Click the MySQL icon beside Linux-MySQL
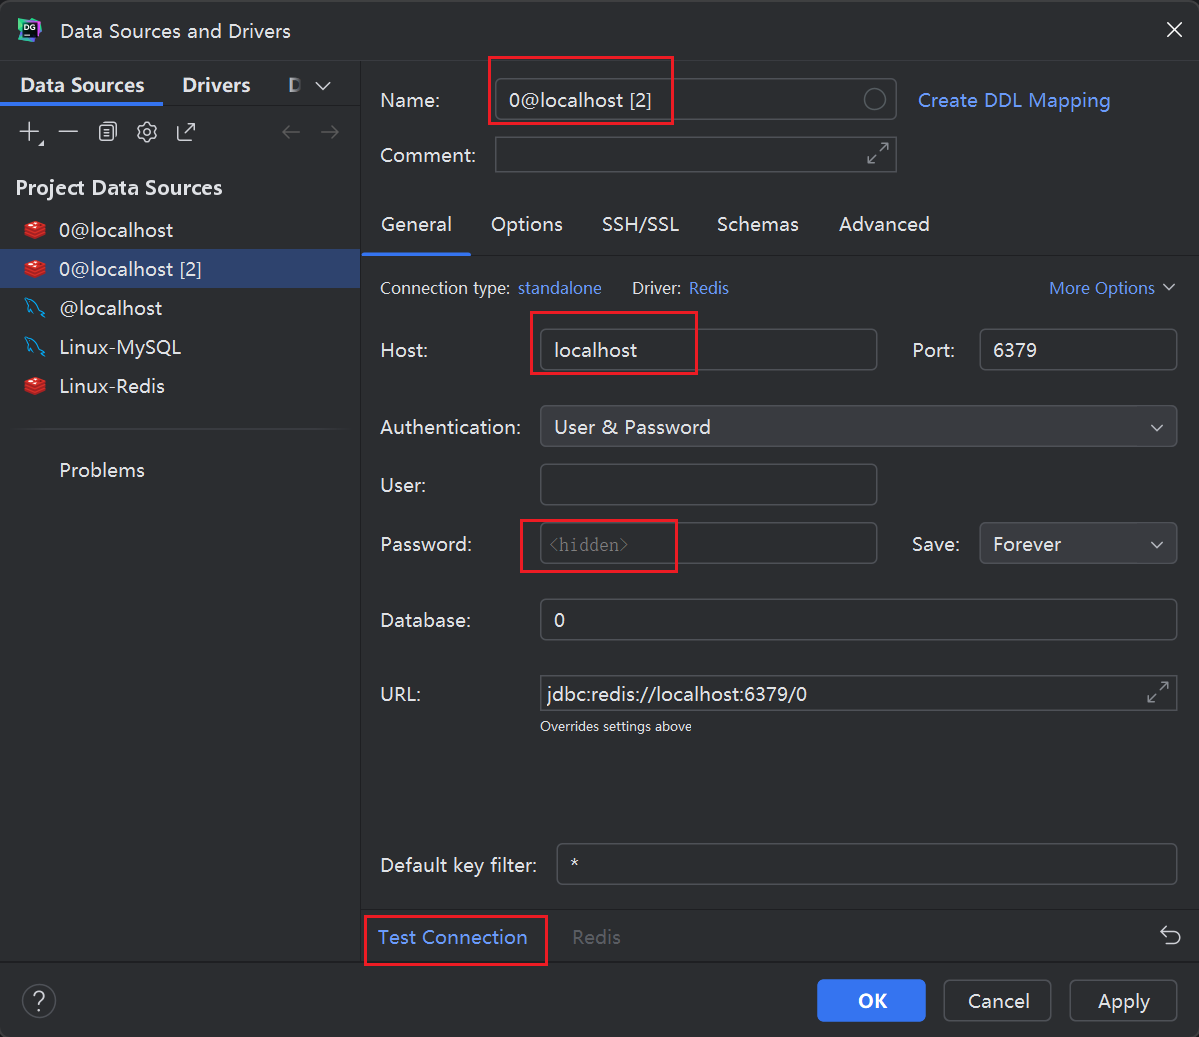The image size is (1199, 1037). click(35, 346)
